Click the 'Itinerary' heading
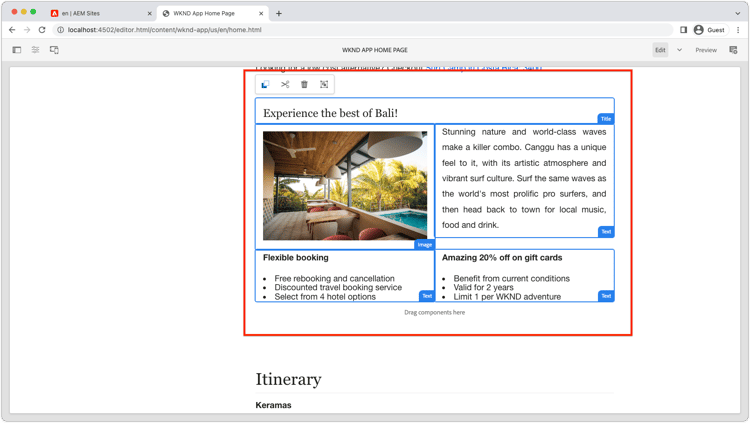The image size is (750, 423). click(288, 379)
